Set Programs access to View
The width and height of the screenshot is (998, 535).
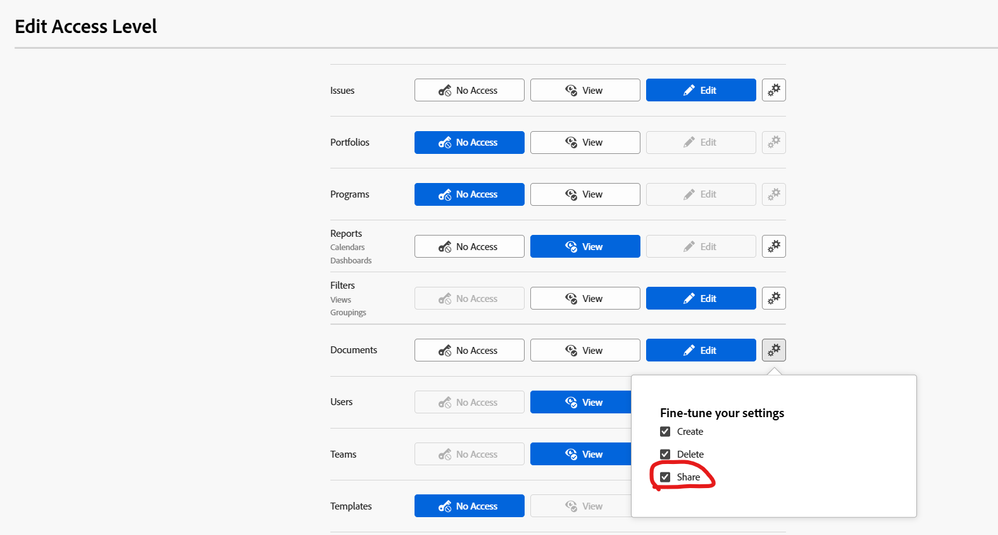(585, 194)
